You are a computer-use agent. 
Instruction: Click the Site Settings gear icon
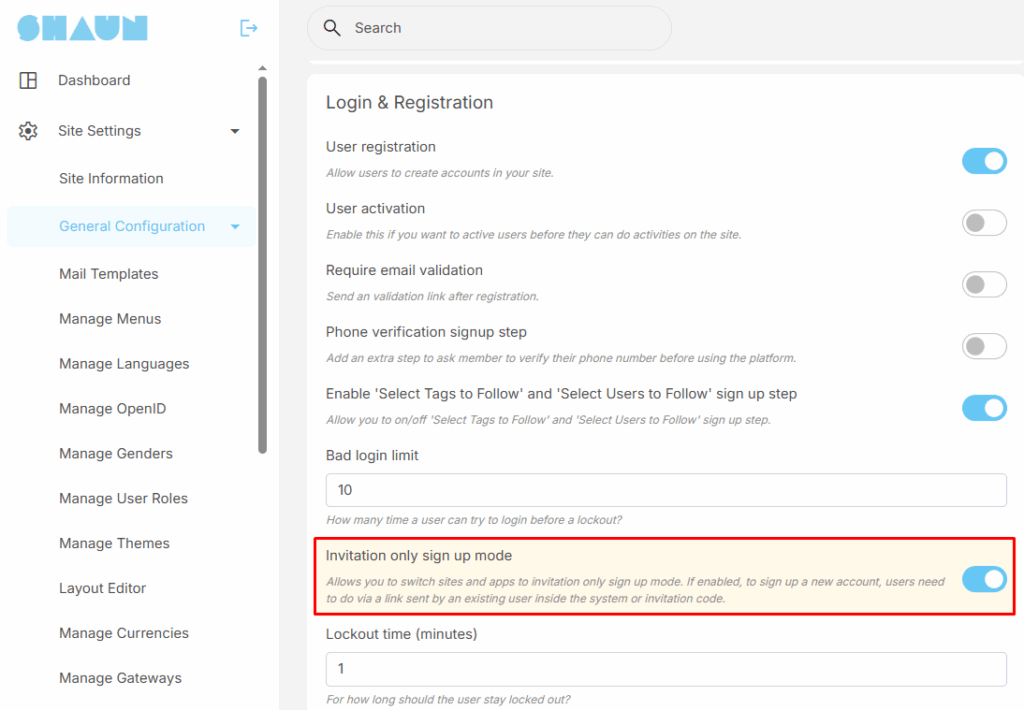pos(28,131)
